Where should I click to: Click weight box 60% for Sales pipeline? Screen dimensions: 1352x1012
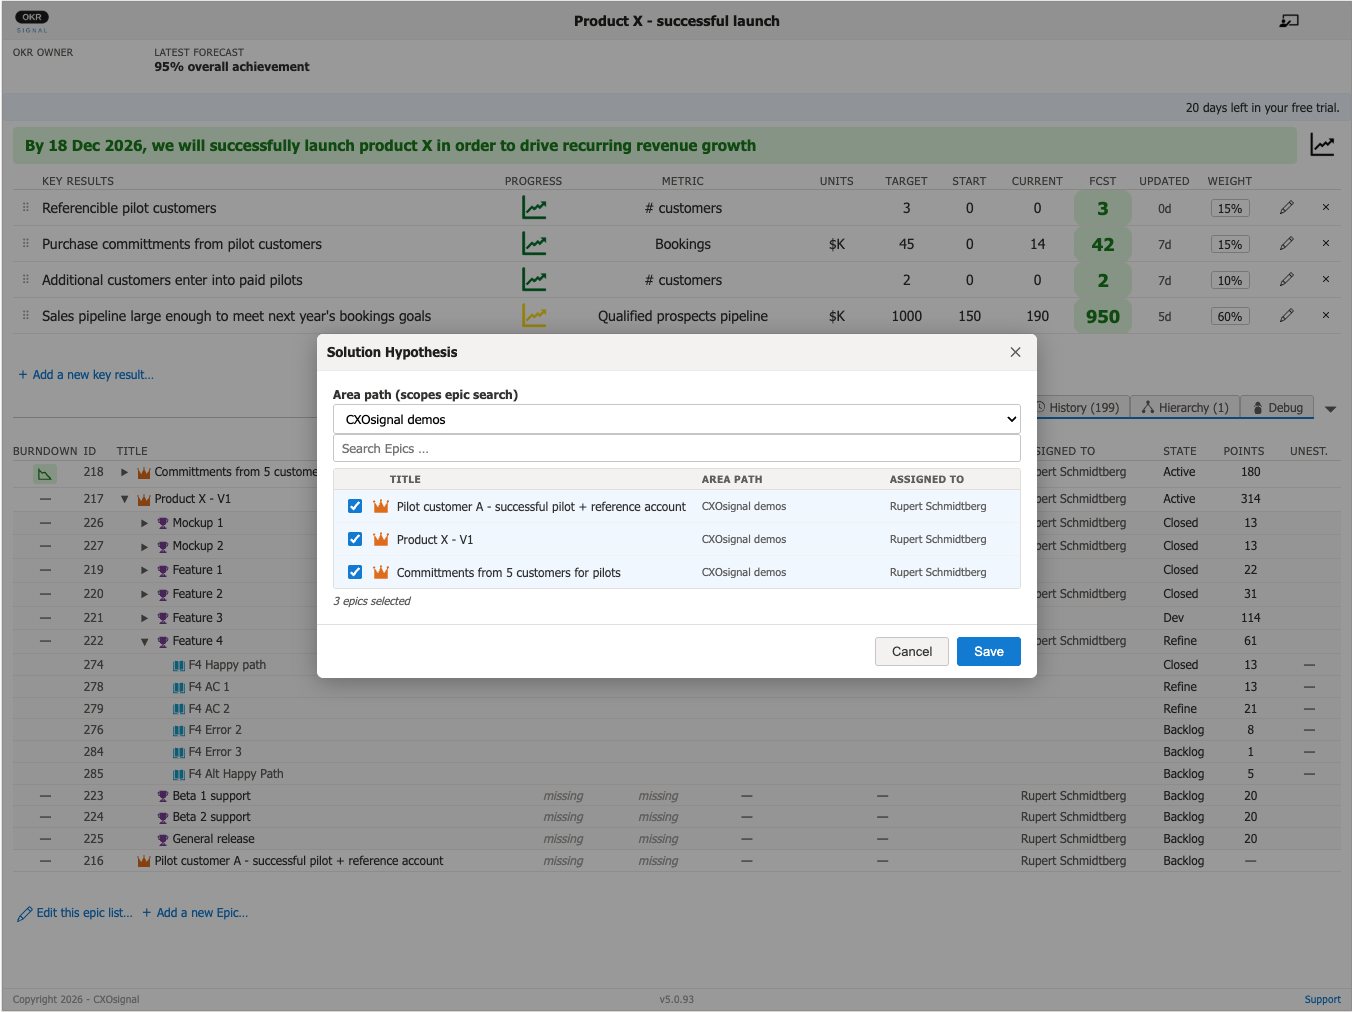click(x=1230, y=317)
